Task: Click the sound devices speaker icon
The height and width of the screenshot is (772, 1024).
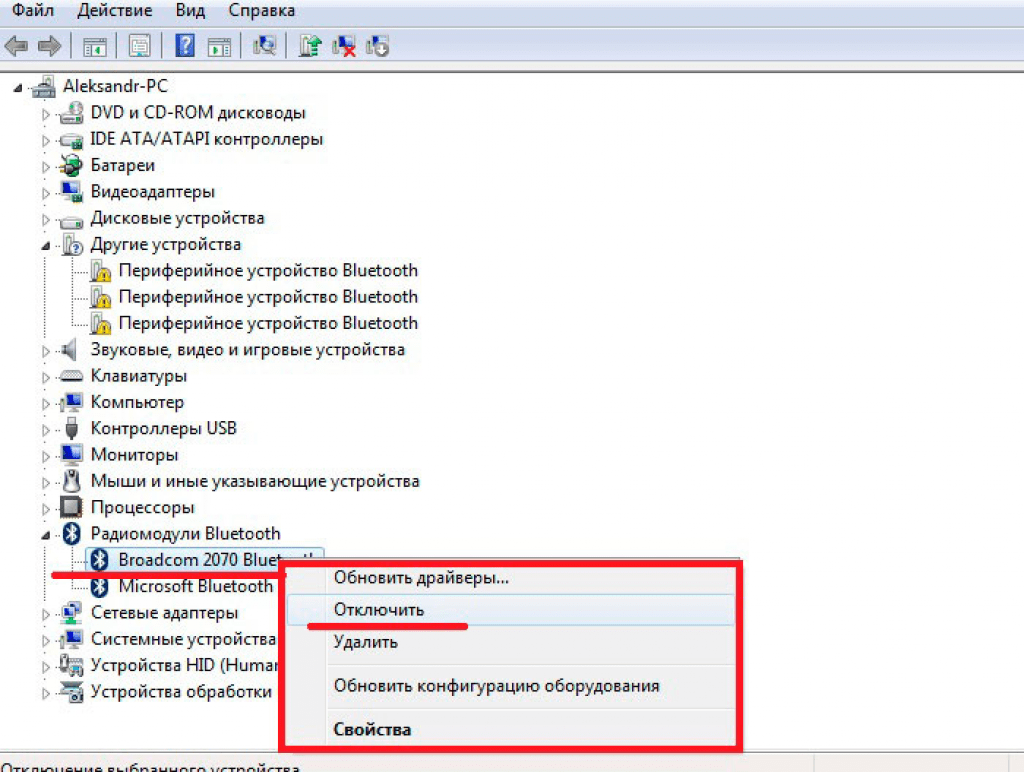Action: pyautogui.click(x=70, y=350)
